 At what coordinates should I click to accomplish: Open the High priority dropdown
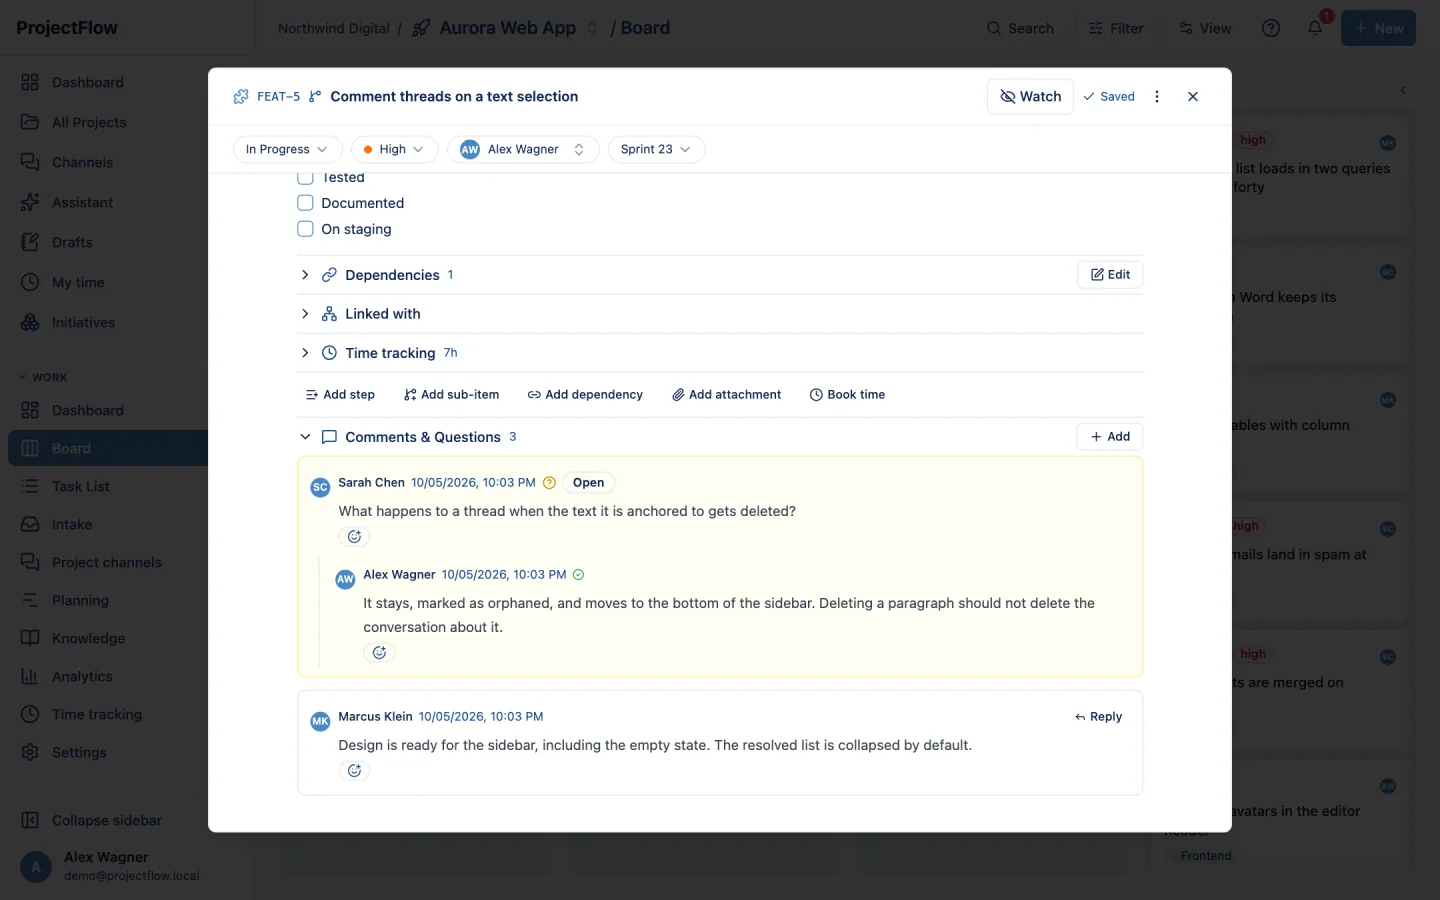click(x=394, y=149)
